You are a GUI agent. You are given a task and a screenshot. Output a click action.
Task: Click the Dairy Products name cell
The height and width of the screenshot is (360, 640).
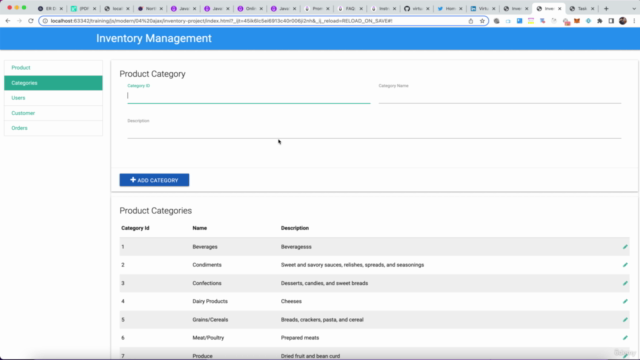(x=210, y=301)
